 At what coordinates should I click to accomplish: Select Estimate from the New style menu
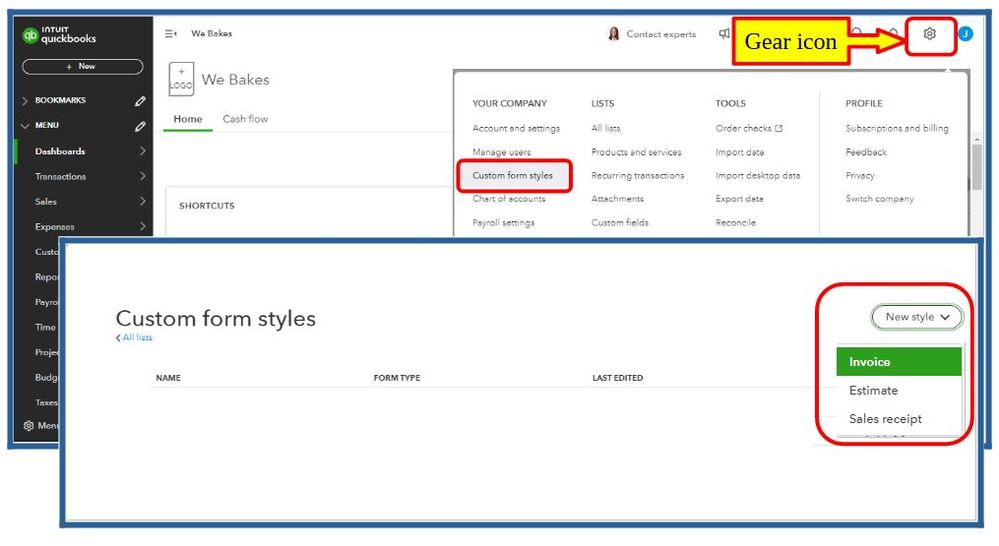coord(898,391)
